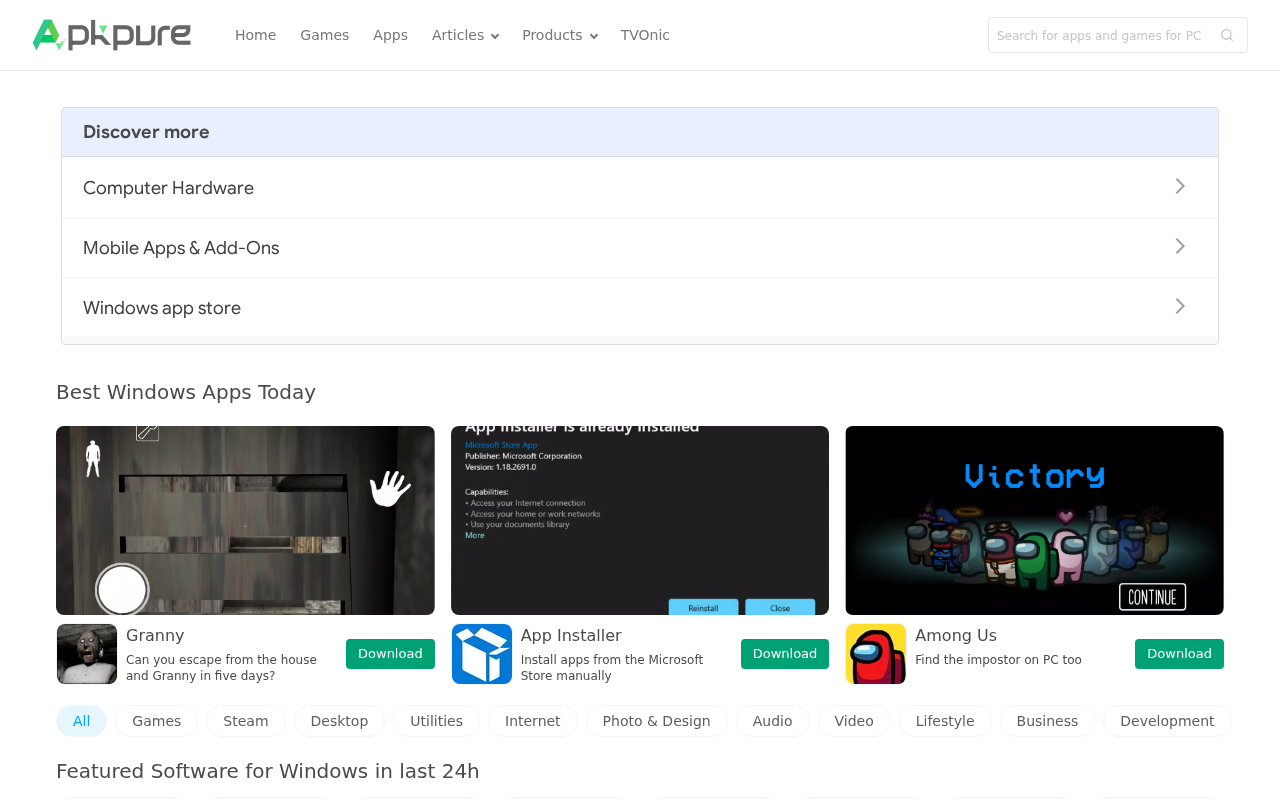Filter by Games category chip
The image size is (1280, 800).
coord(157,721)
